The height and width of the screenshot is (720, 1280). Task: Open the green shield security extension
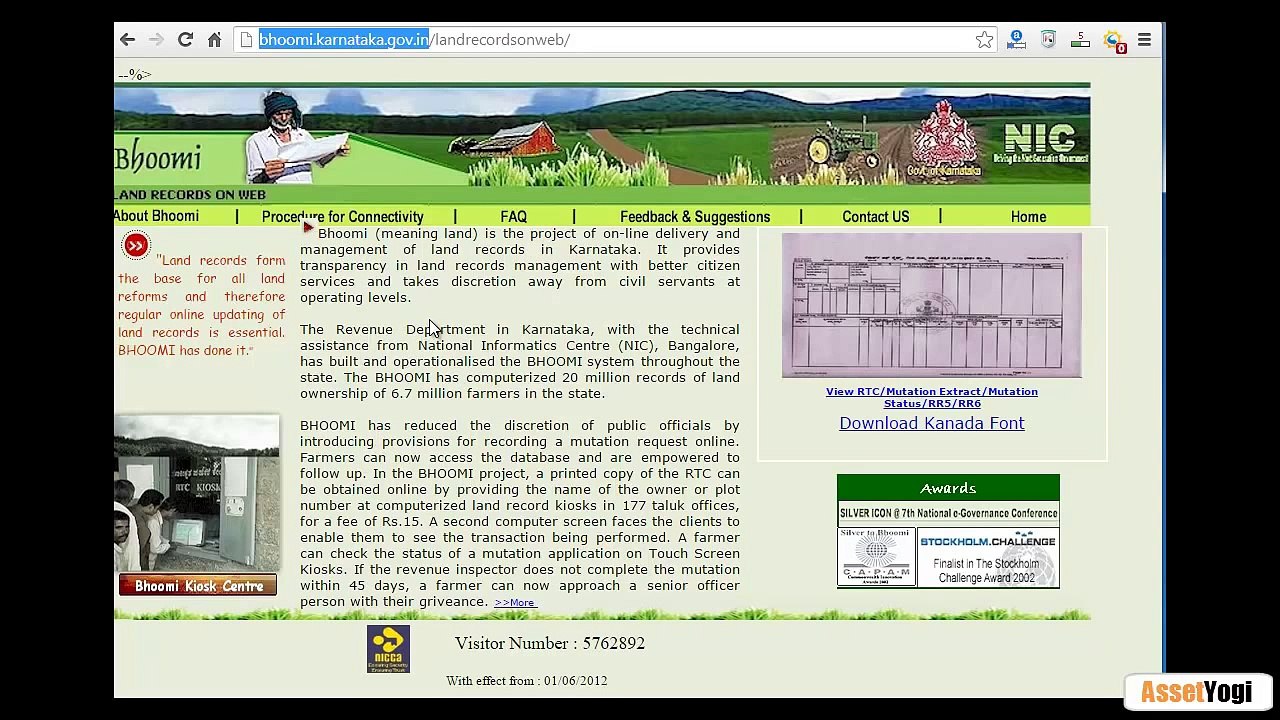[x=1048, y=40]
